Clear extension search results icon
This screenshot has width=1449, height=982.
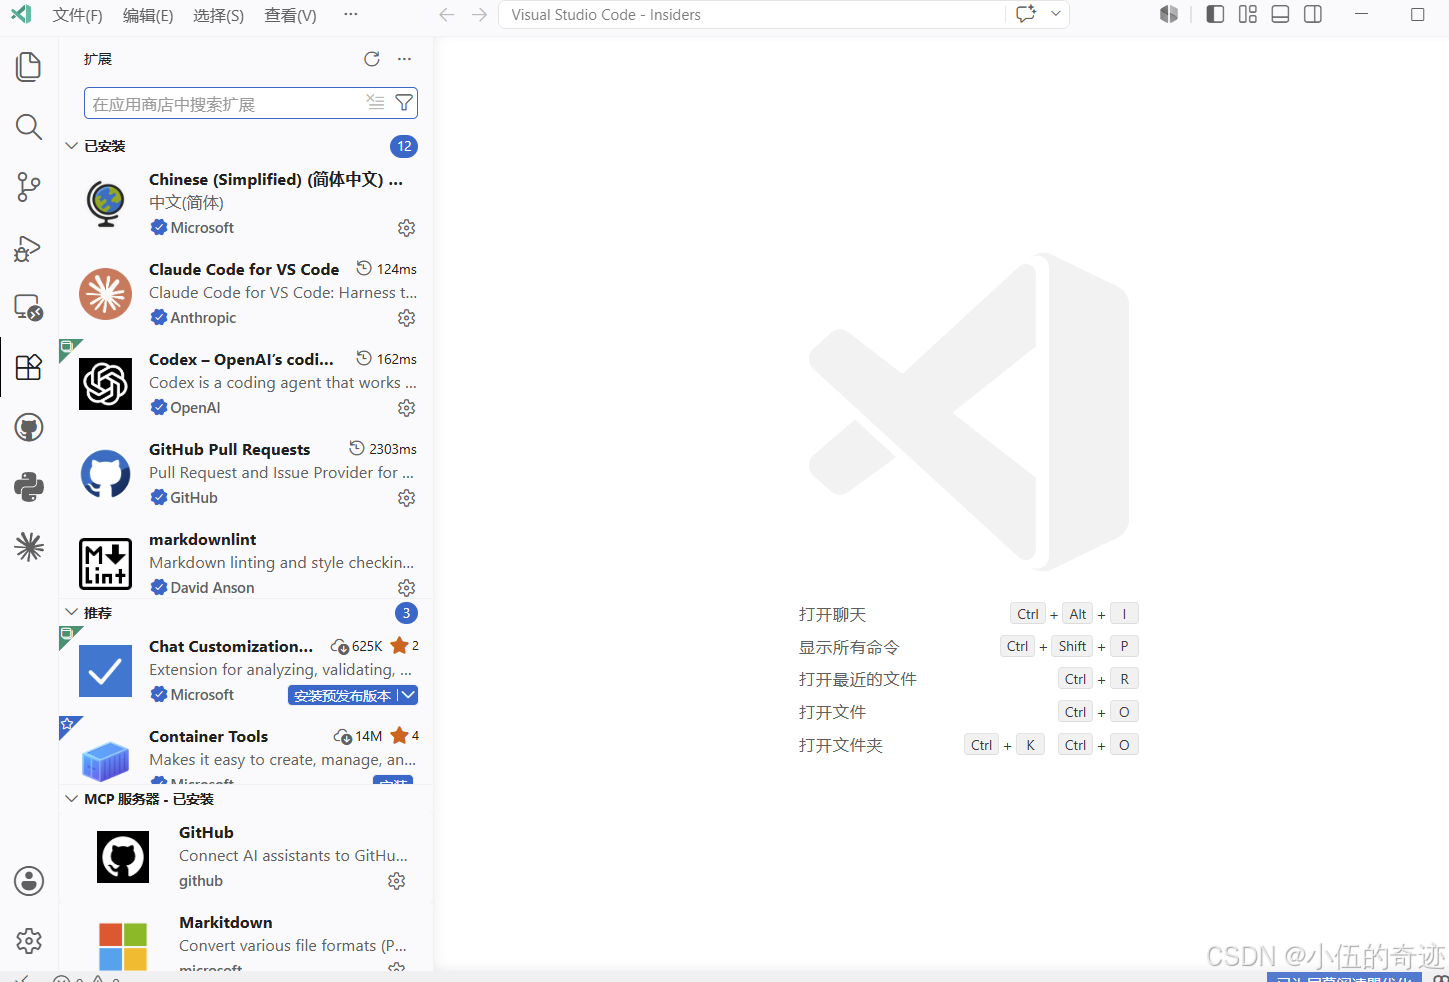pos(375,102)
